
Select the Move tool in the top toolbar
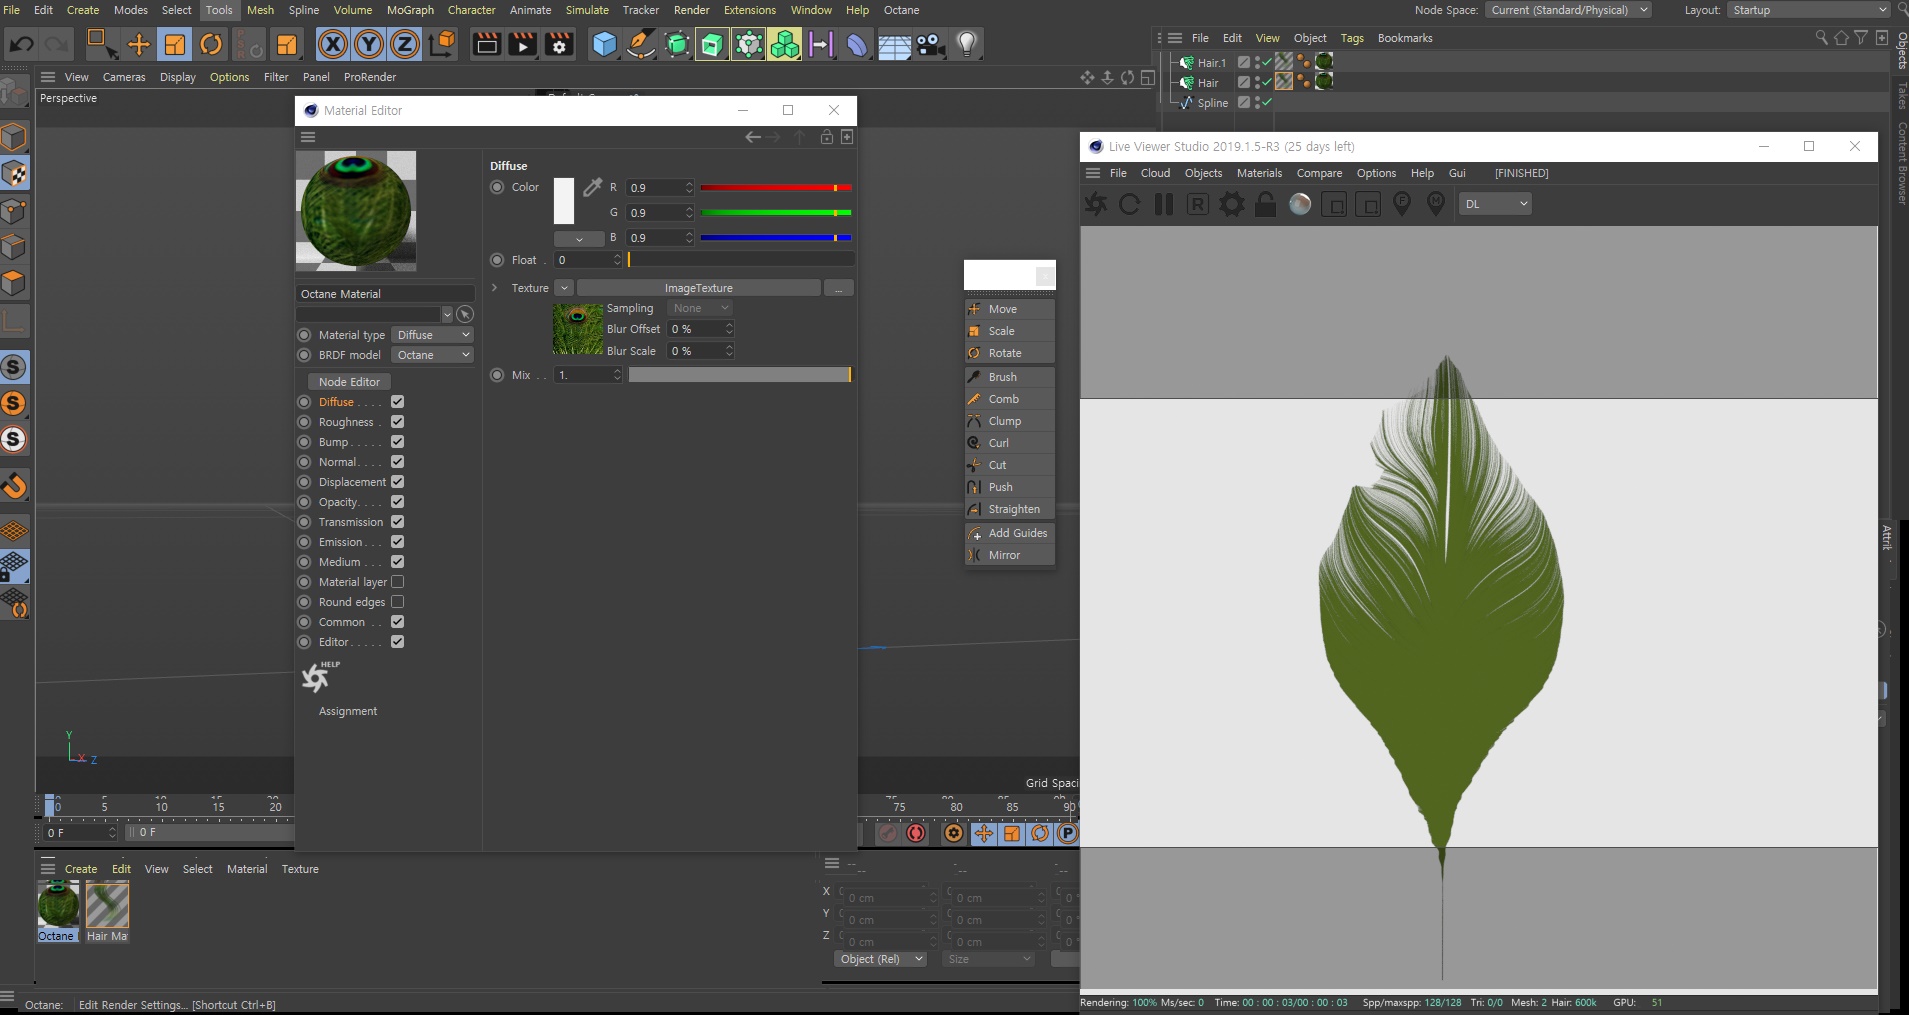click(x=138, y=44)
